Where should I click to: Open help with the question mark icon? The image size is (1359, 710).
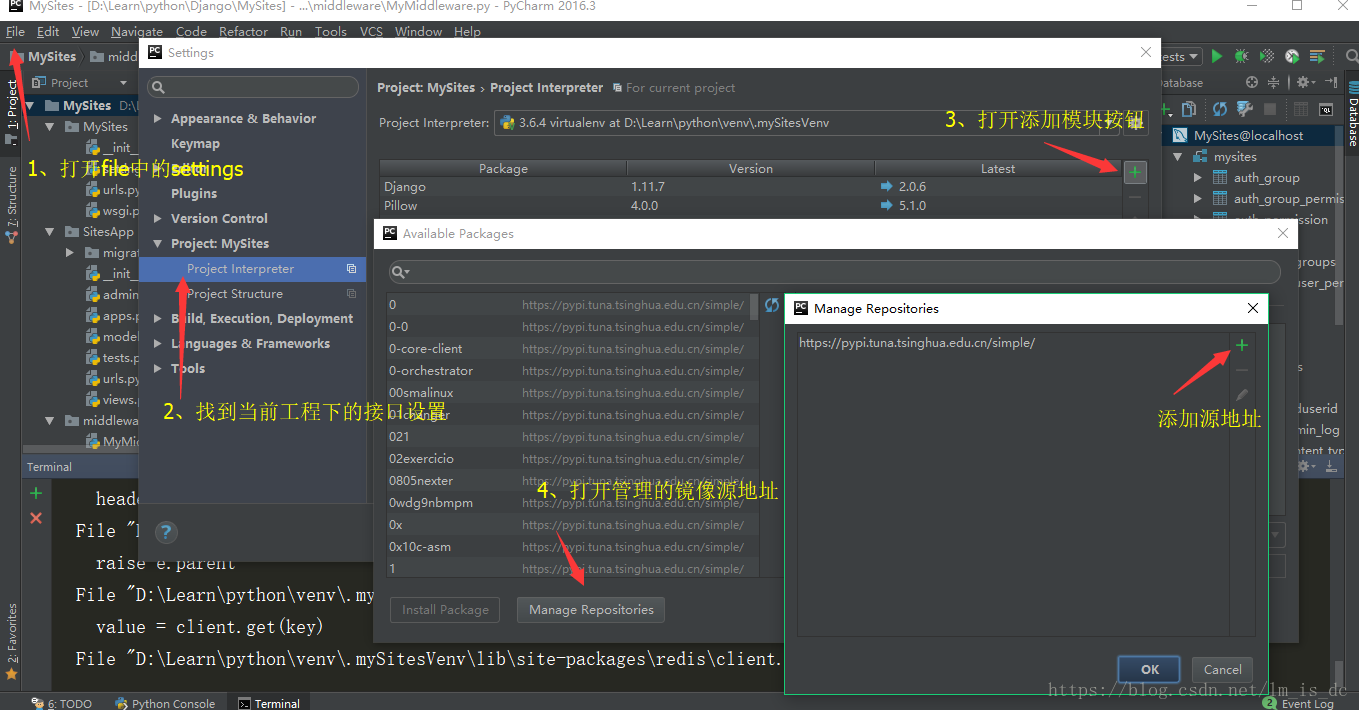coord(167,532)
